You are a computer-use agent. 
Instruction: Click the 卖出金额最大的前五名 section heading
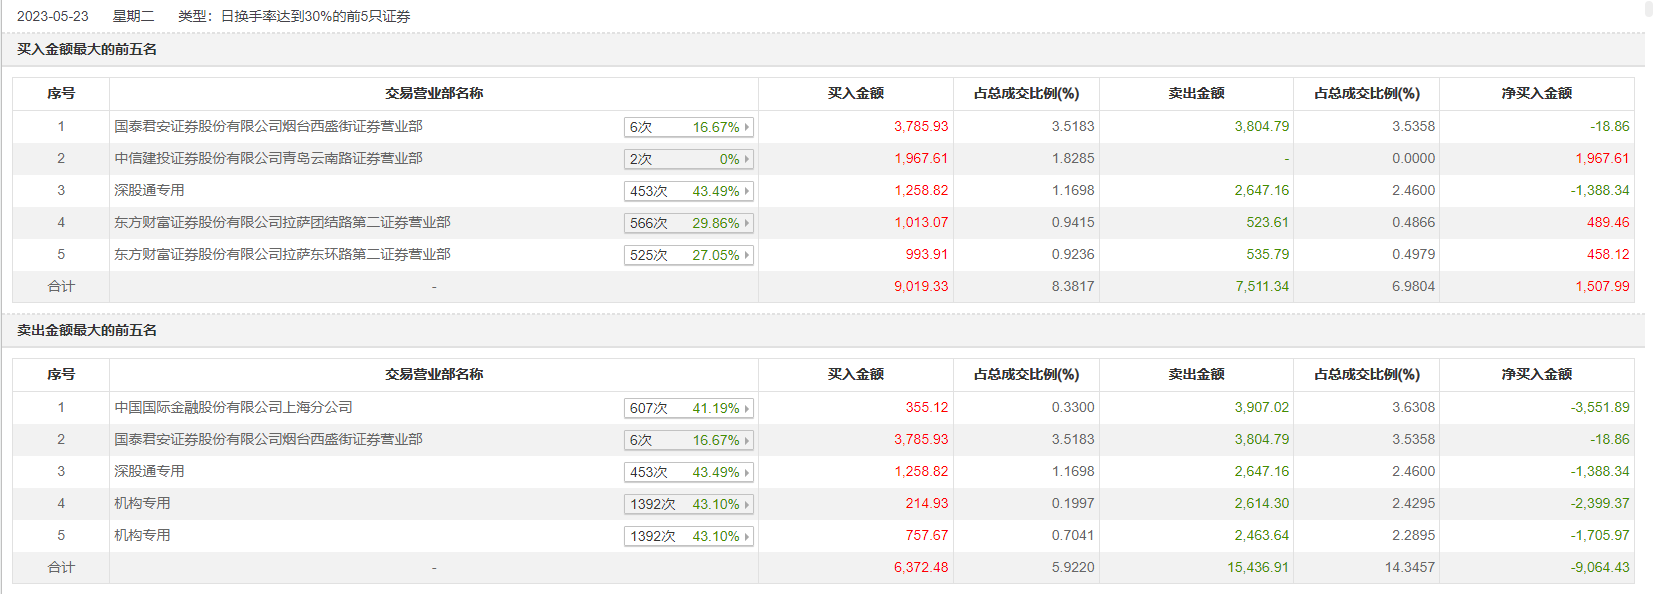[x=87, y=330]
